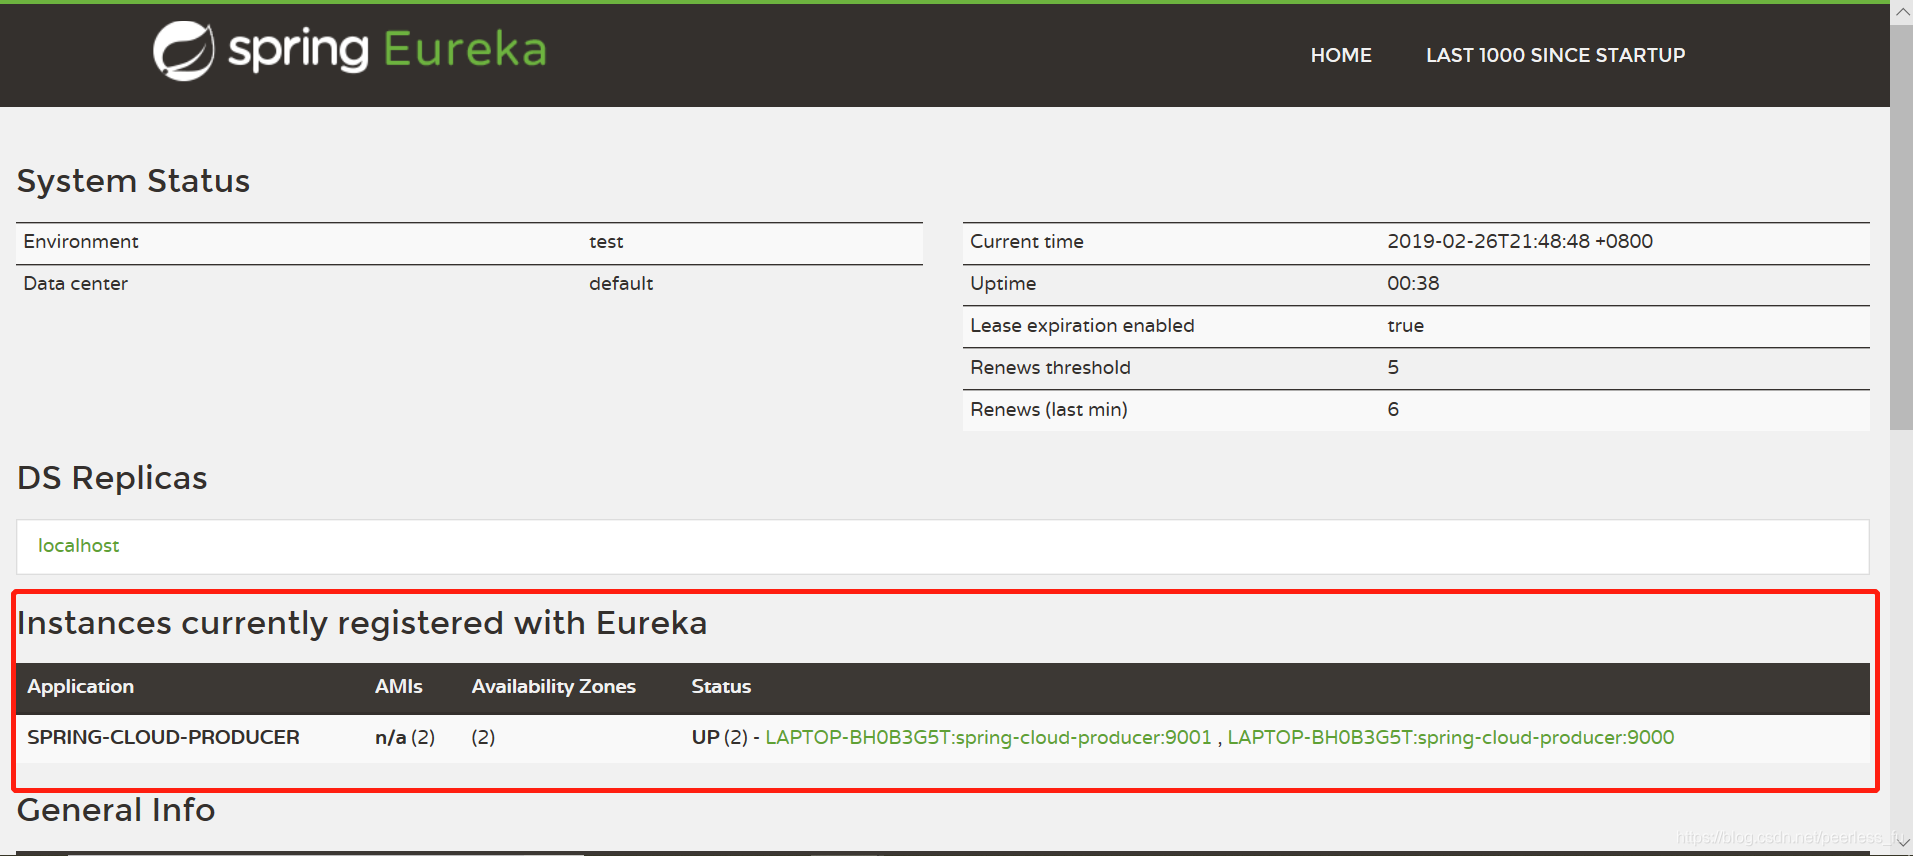The width and height of the screenshot is (1913, 856).
Task: Select the Renews (last min) value 6
Action: point(1393,409)
